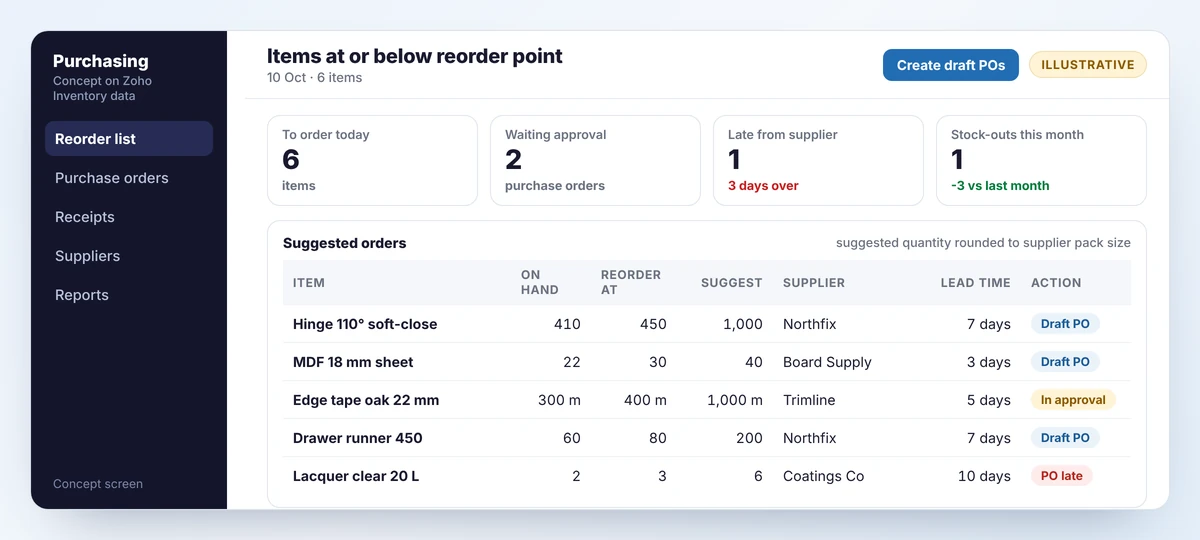Screen dimensions: 1200x540
Task: Click the ILLUSTRATIVE badge
Action: coord(1088,65)
